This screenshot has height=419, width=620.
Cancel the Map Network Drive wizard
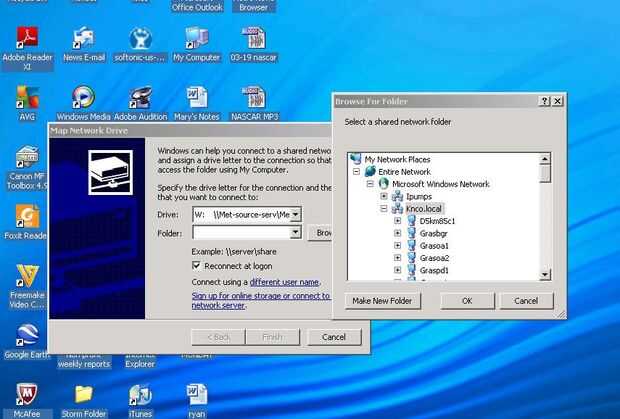pyautogui.click(x=334, y=337)
